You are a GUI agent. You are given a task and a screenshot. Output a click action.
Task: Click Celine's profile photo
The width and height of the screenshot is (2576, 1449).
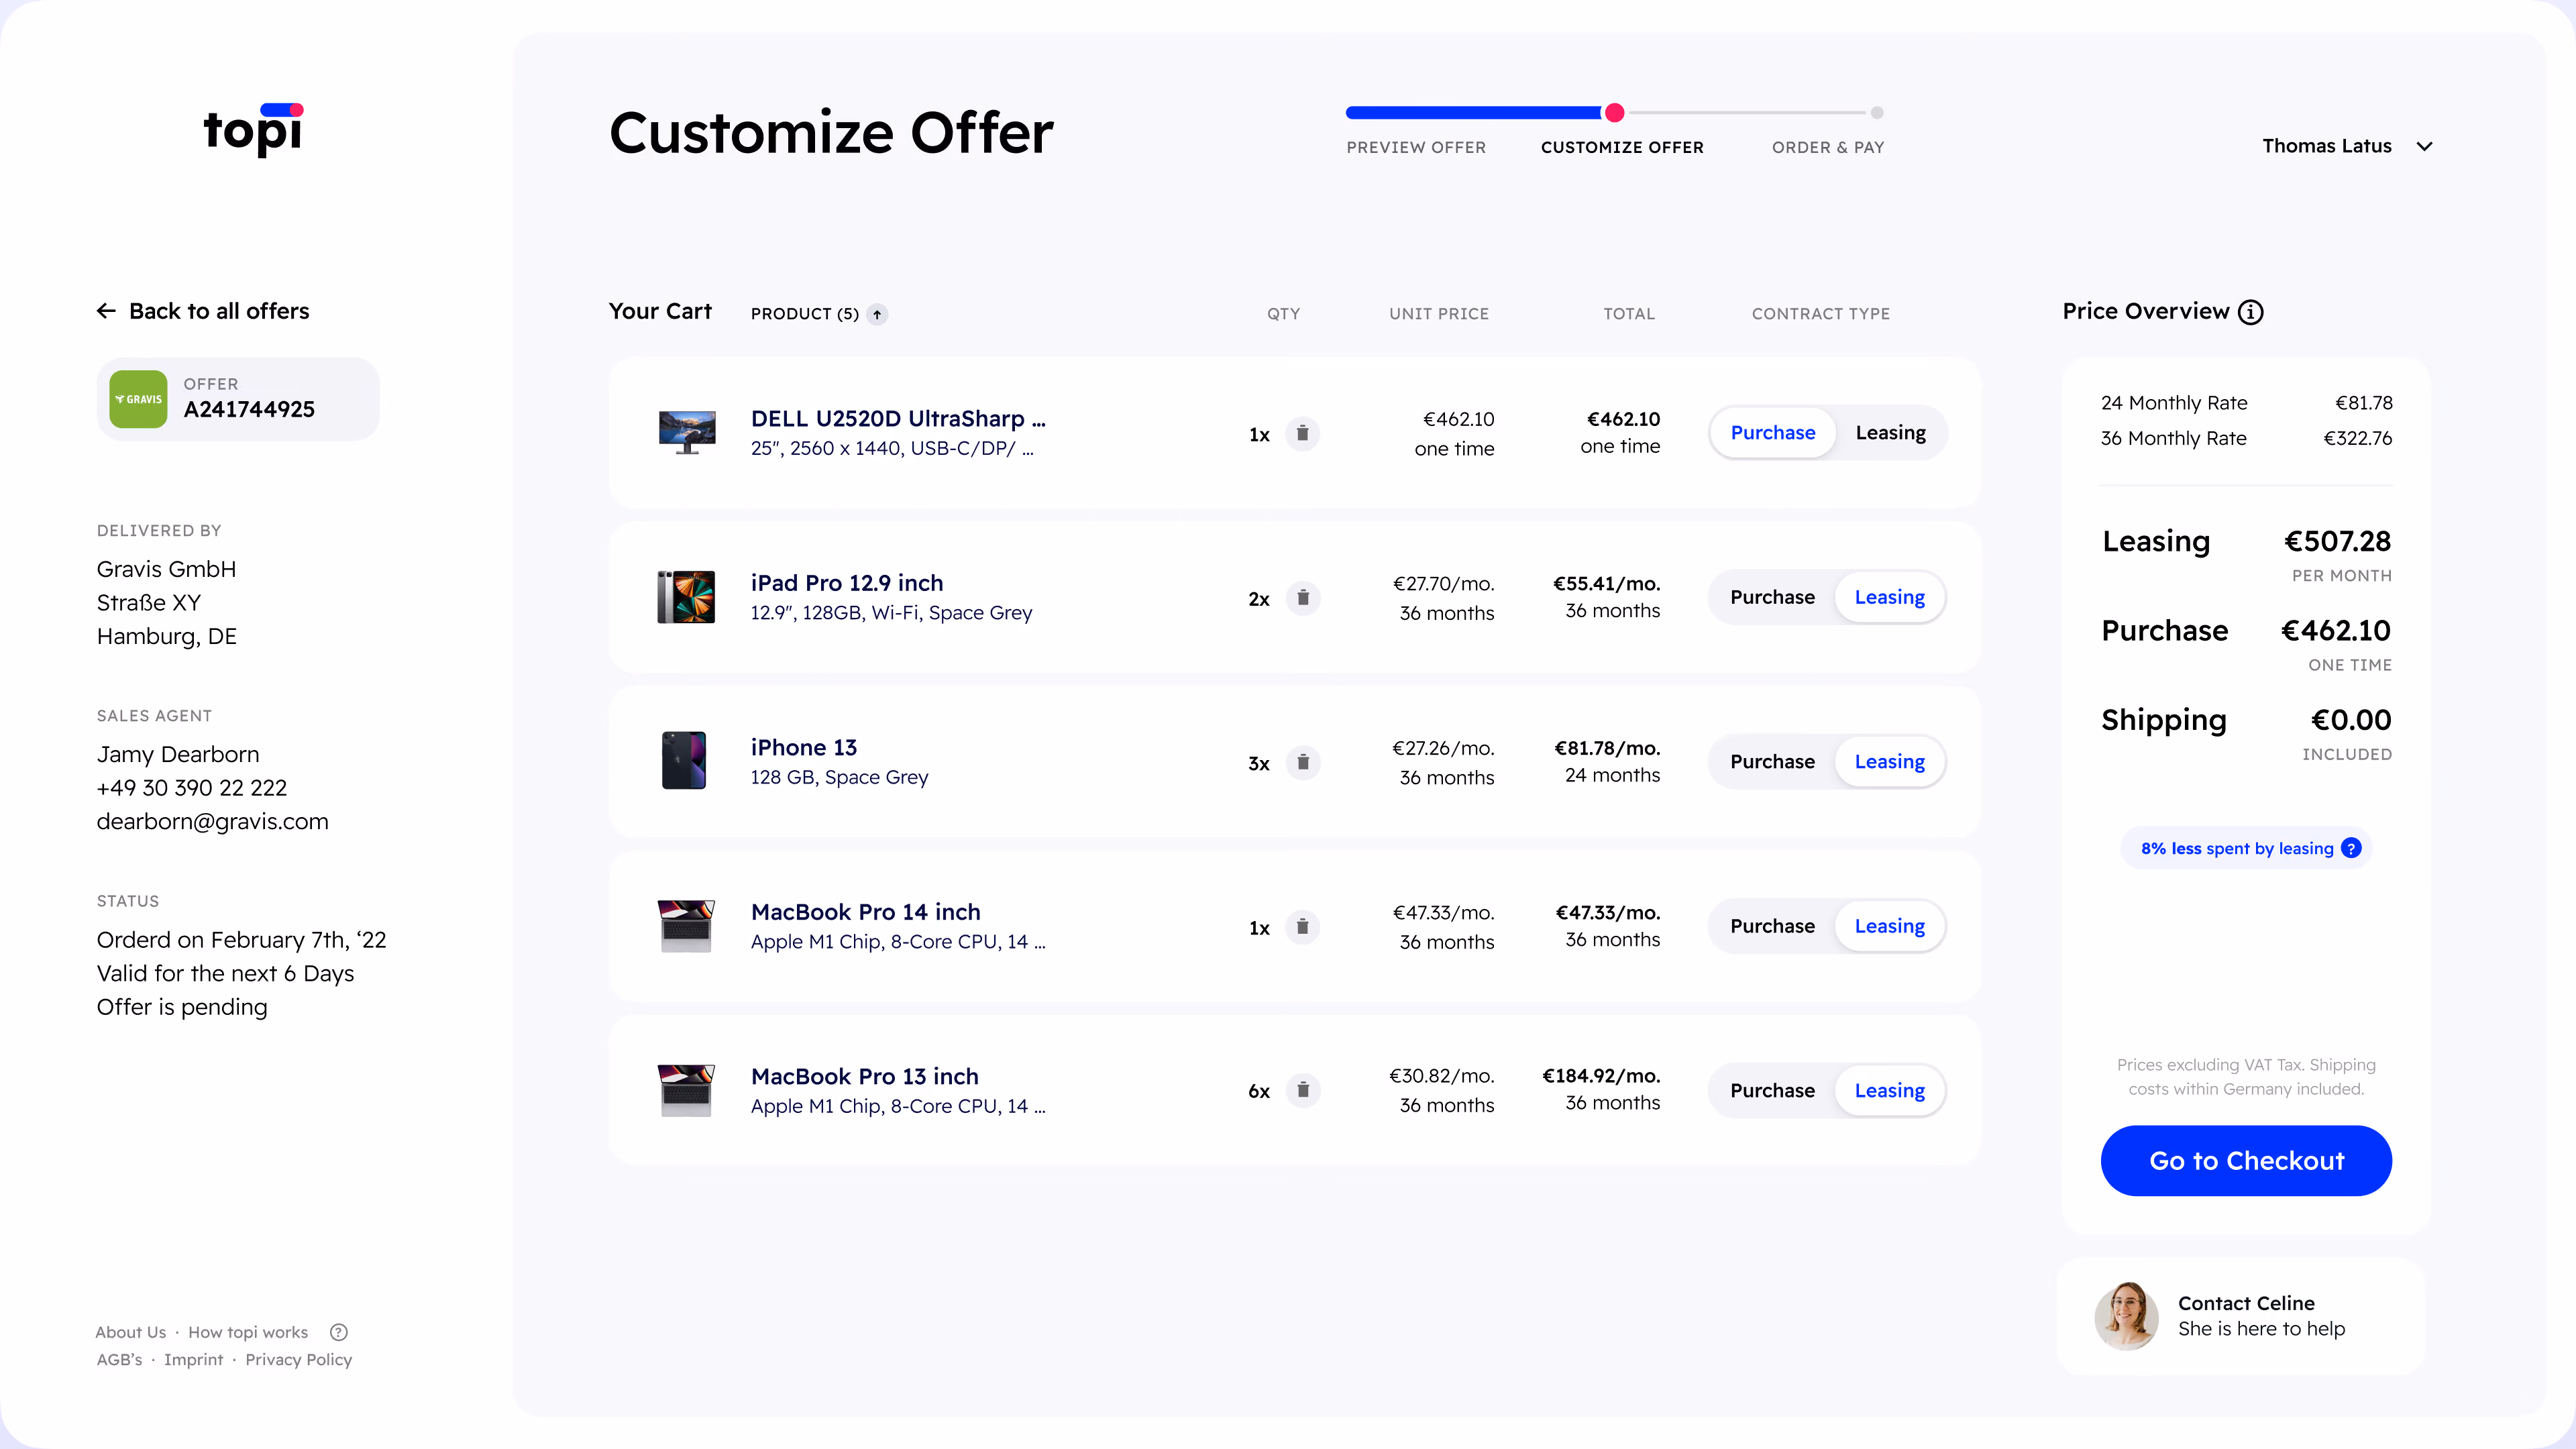[x=2127, y=1316]
